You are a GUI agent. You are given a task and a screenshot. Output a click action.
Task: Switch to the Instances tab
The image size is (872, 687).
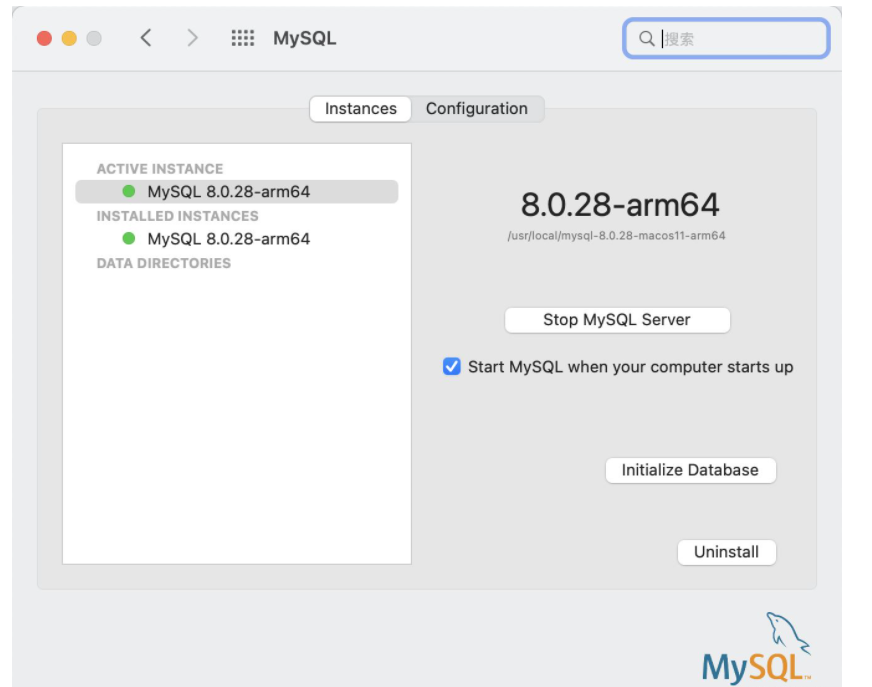(x=360, y=108)
